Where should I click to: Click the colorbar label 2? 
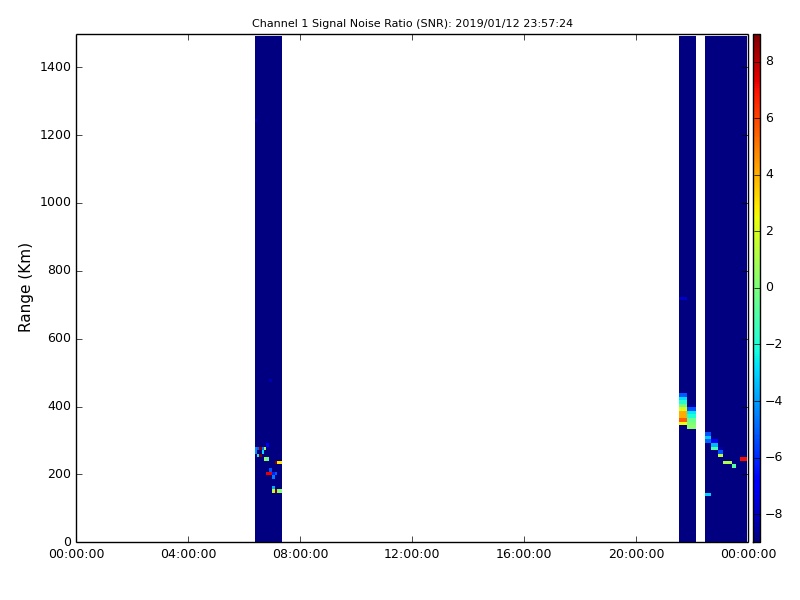[770, 231]
